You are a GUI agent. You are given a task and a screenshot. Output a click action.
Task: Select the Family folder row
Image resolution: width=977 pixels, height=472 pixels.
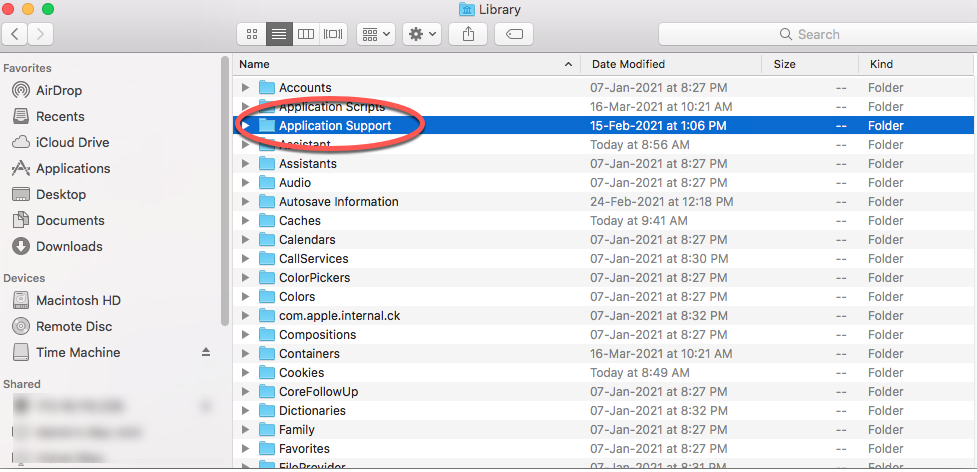pos(603,430)
